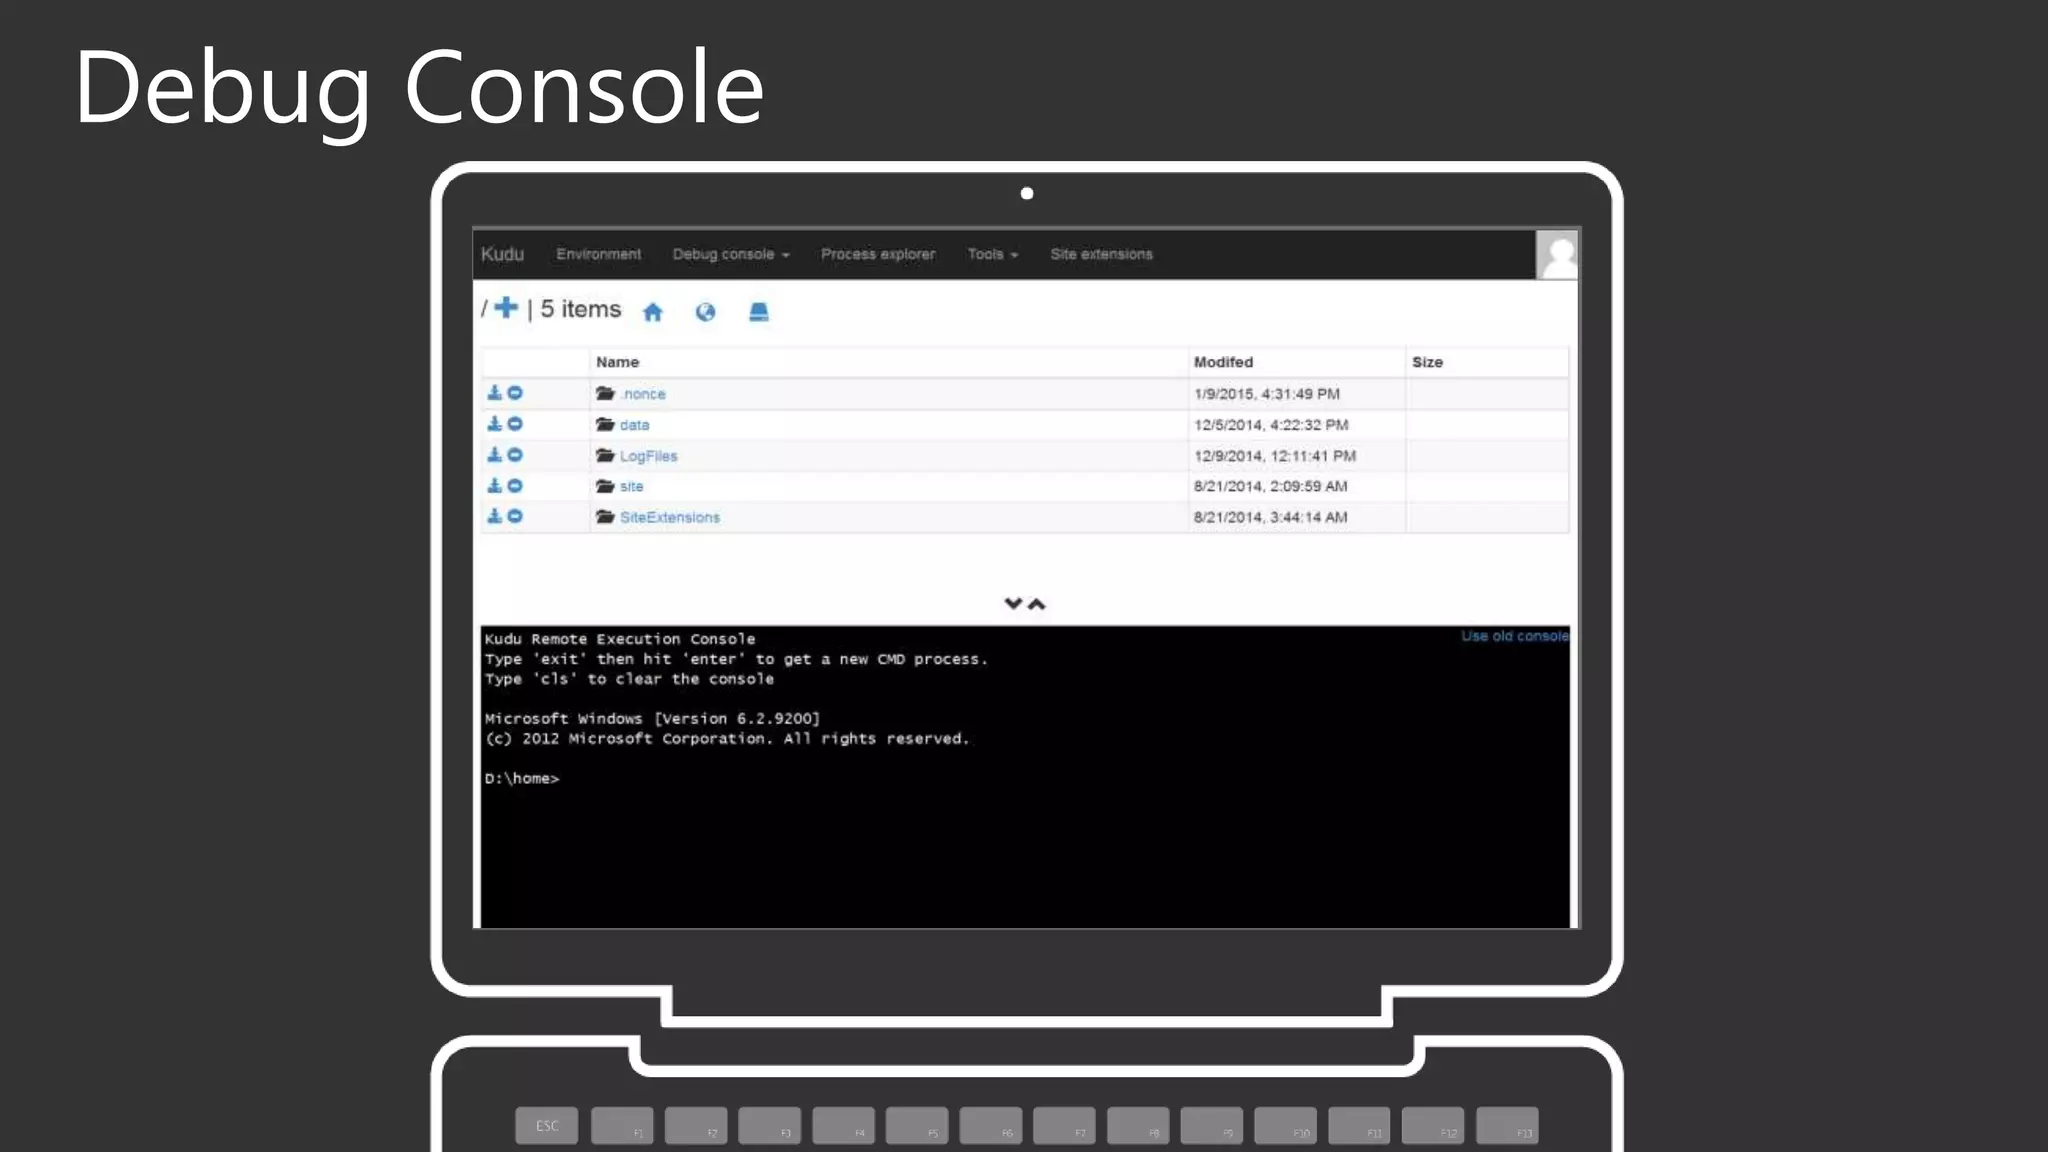
Task: Download the LogFiles folder
Action: (494, 455)
